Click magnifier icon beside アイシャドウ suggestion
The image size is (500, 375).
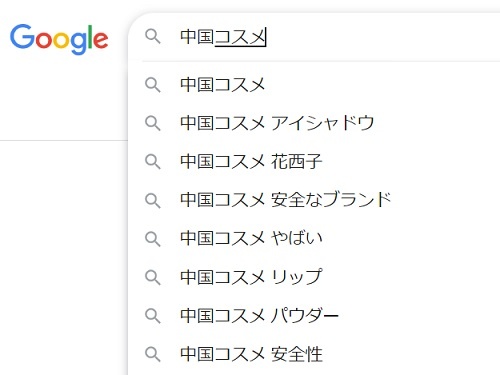(153, 123)
